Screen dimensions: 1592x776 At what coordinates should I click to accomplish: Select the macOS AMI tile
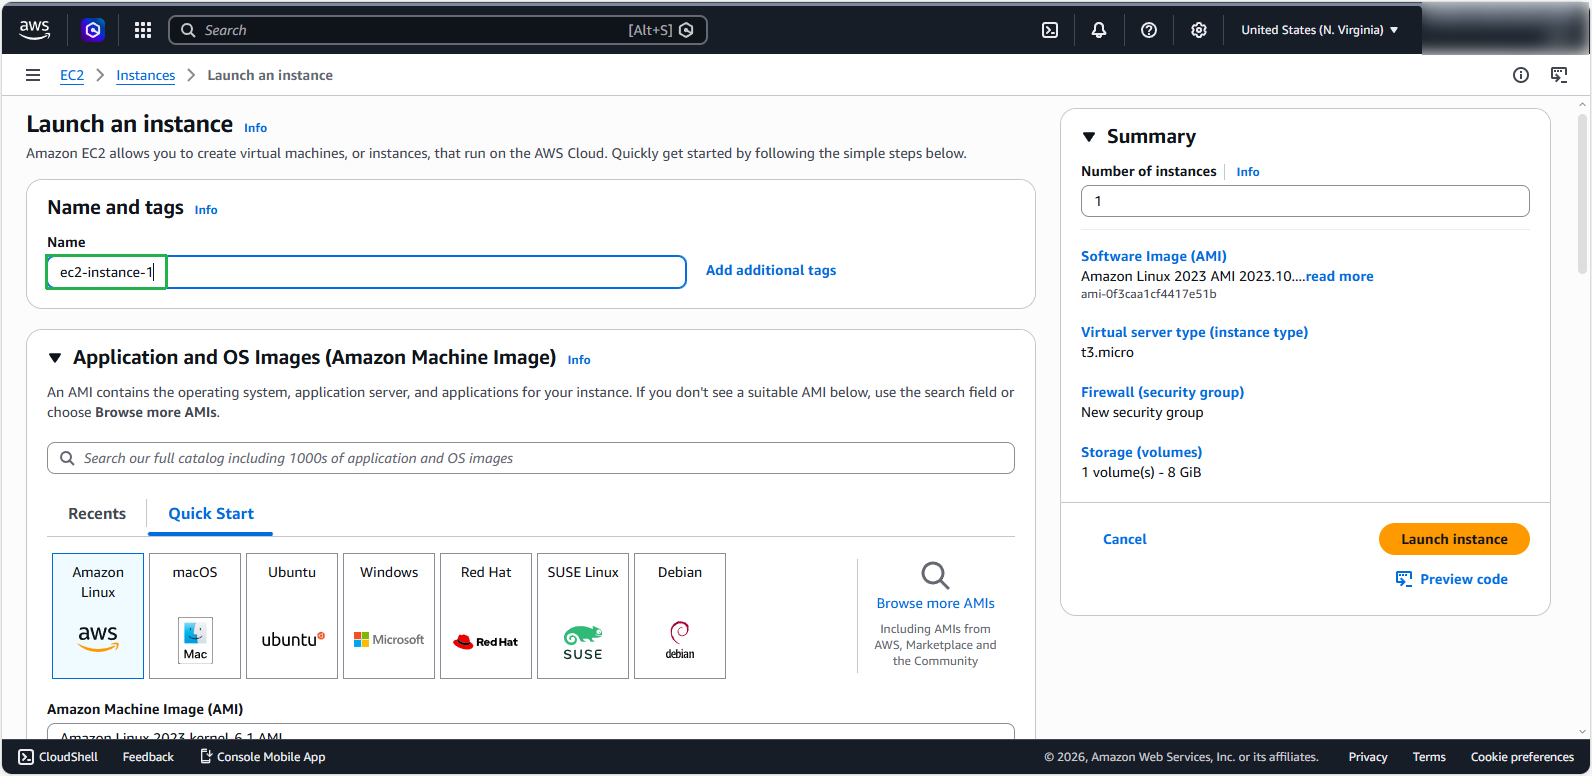pyautogui.click(x=195, y=616)
